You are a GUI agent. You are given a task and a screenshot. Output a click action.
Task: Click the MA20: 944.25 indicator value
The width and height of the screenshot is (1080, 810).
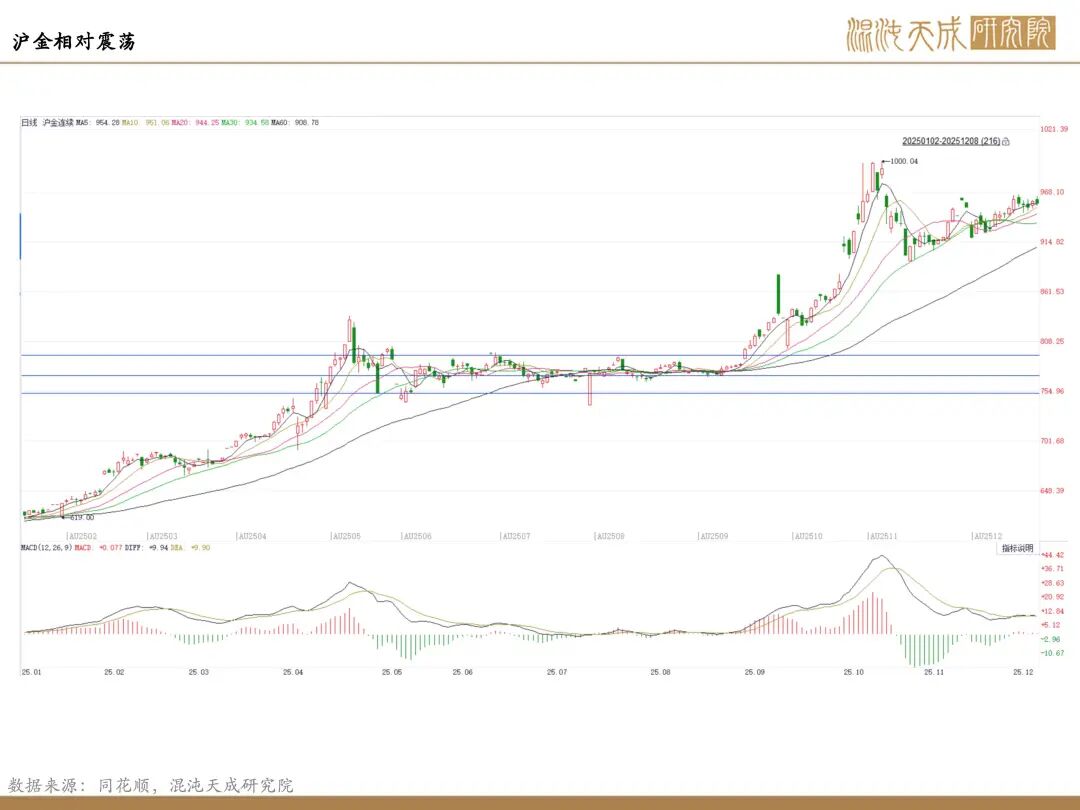[x=196, y=123]
